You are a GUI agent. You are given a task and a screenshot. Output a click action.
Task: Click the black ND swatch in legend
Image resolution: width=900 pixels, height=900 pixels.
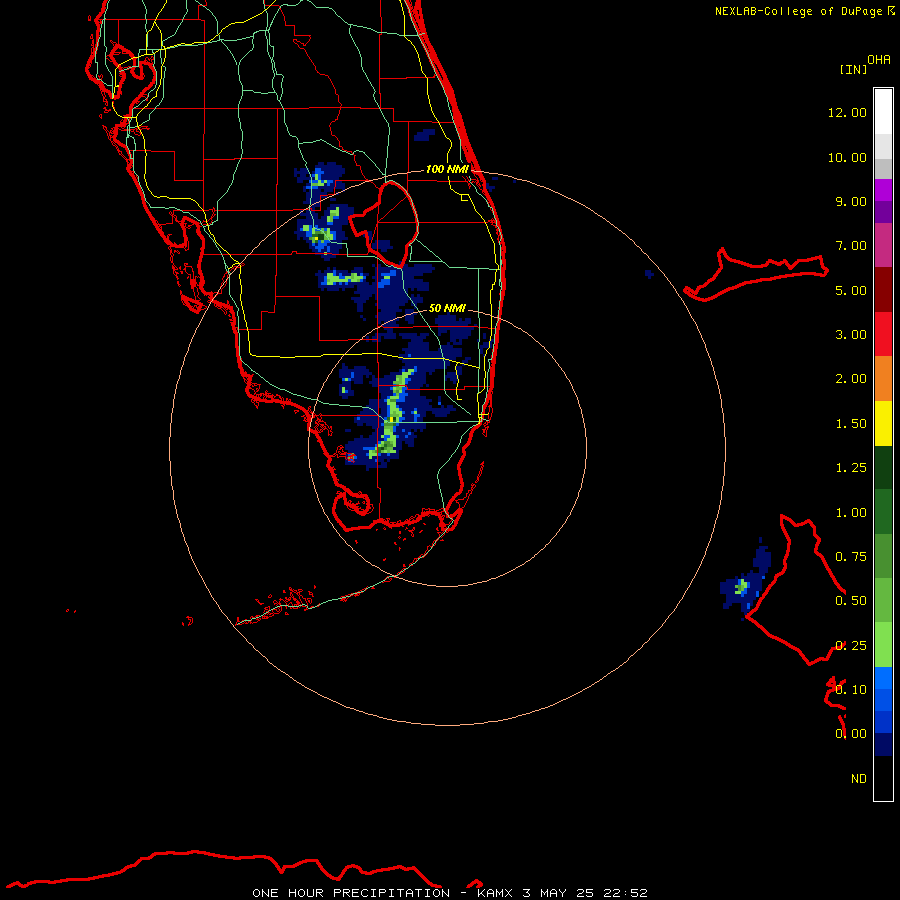tap(883, 778)
